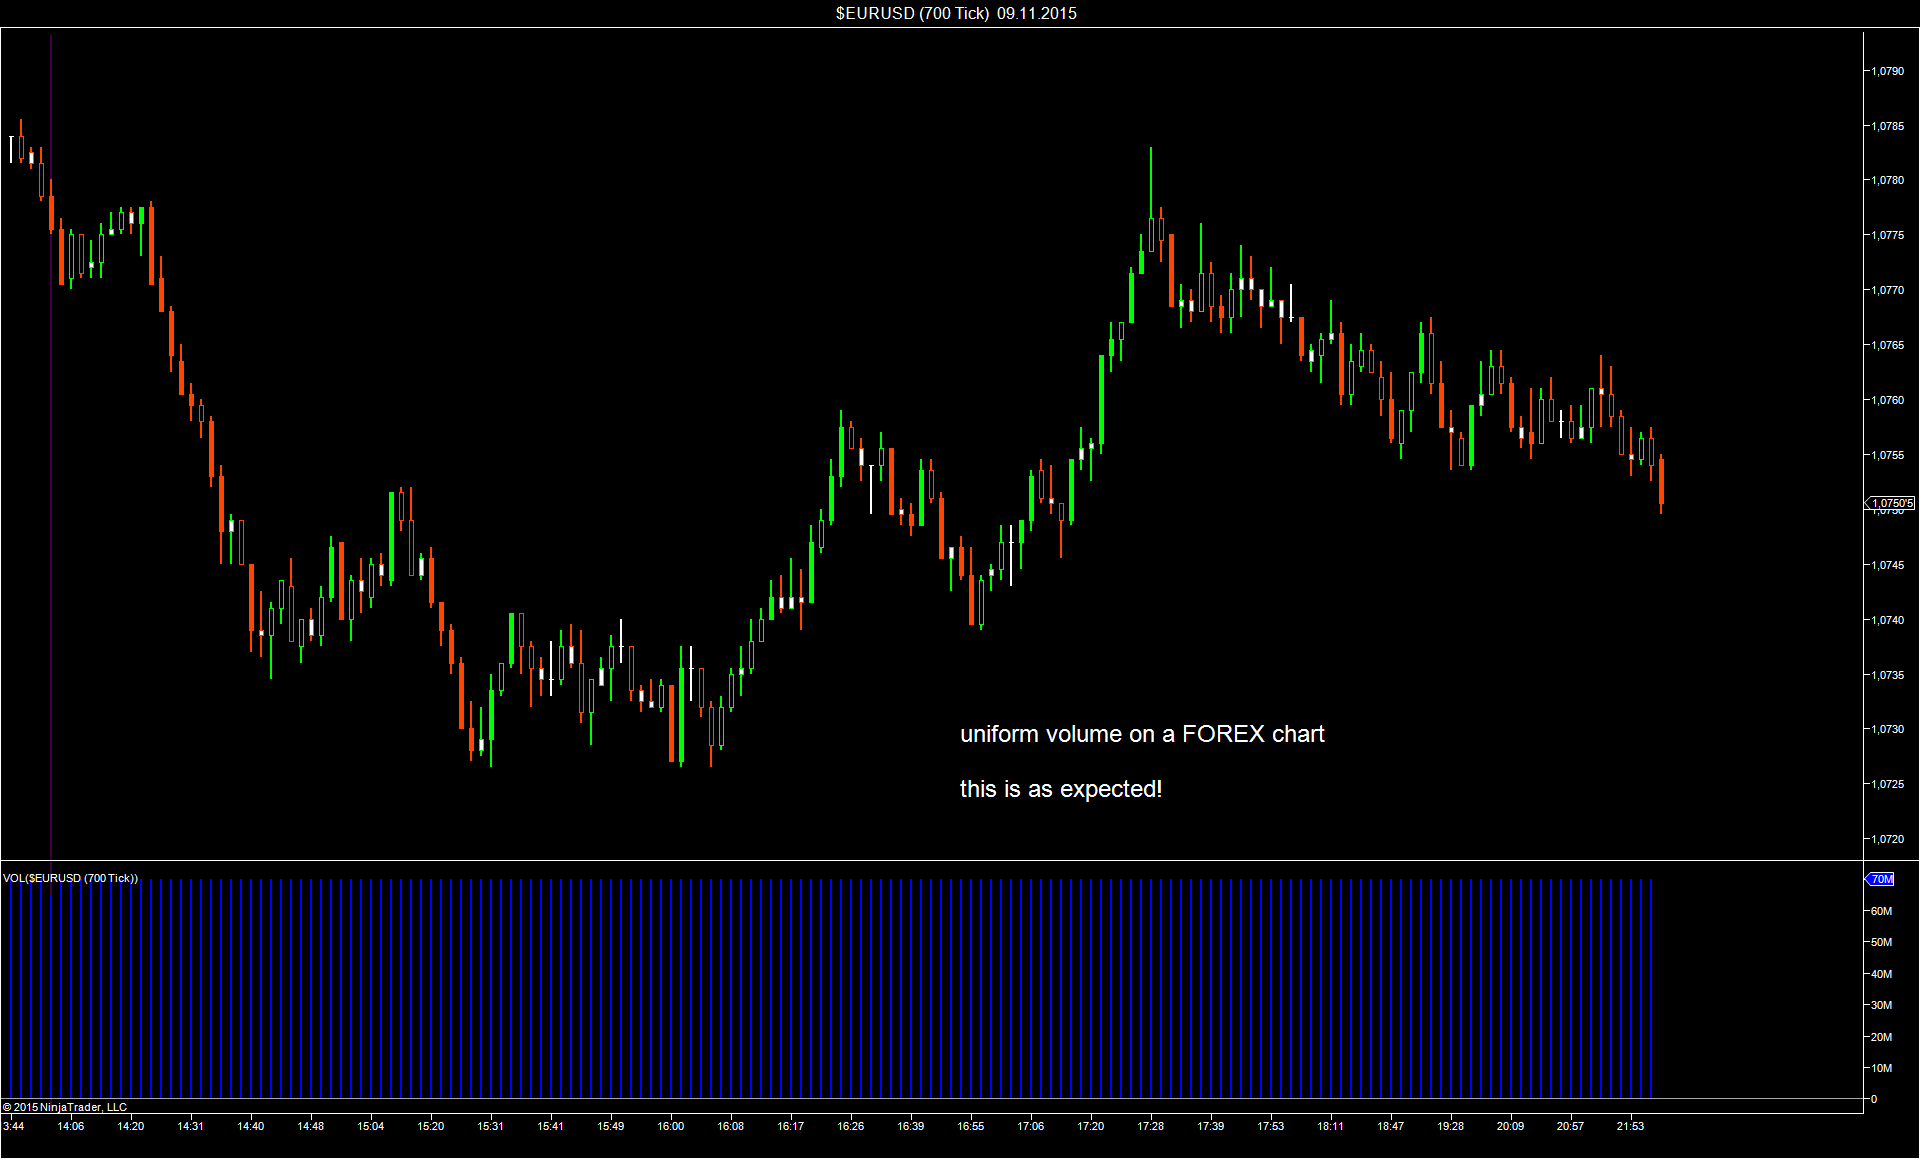1920x1159 pixels.
Task: Click the 1,0720 price scale label
Action: [1888, 839]
